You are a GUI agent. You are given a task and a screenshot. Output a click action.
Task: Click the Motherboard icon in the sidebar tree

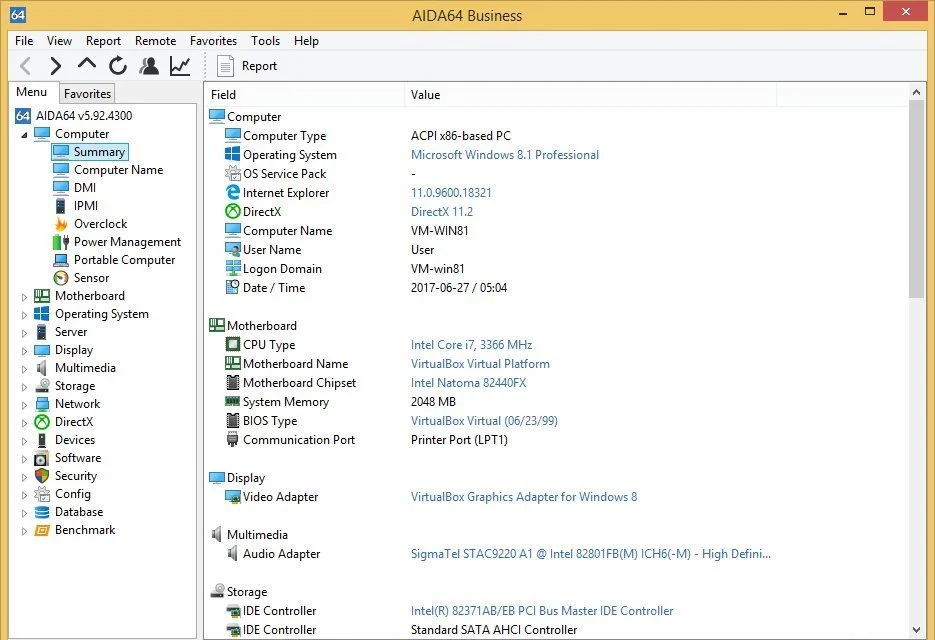pos(42,296)
